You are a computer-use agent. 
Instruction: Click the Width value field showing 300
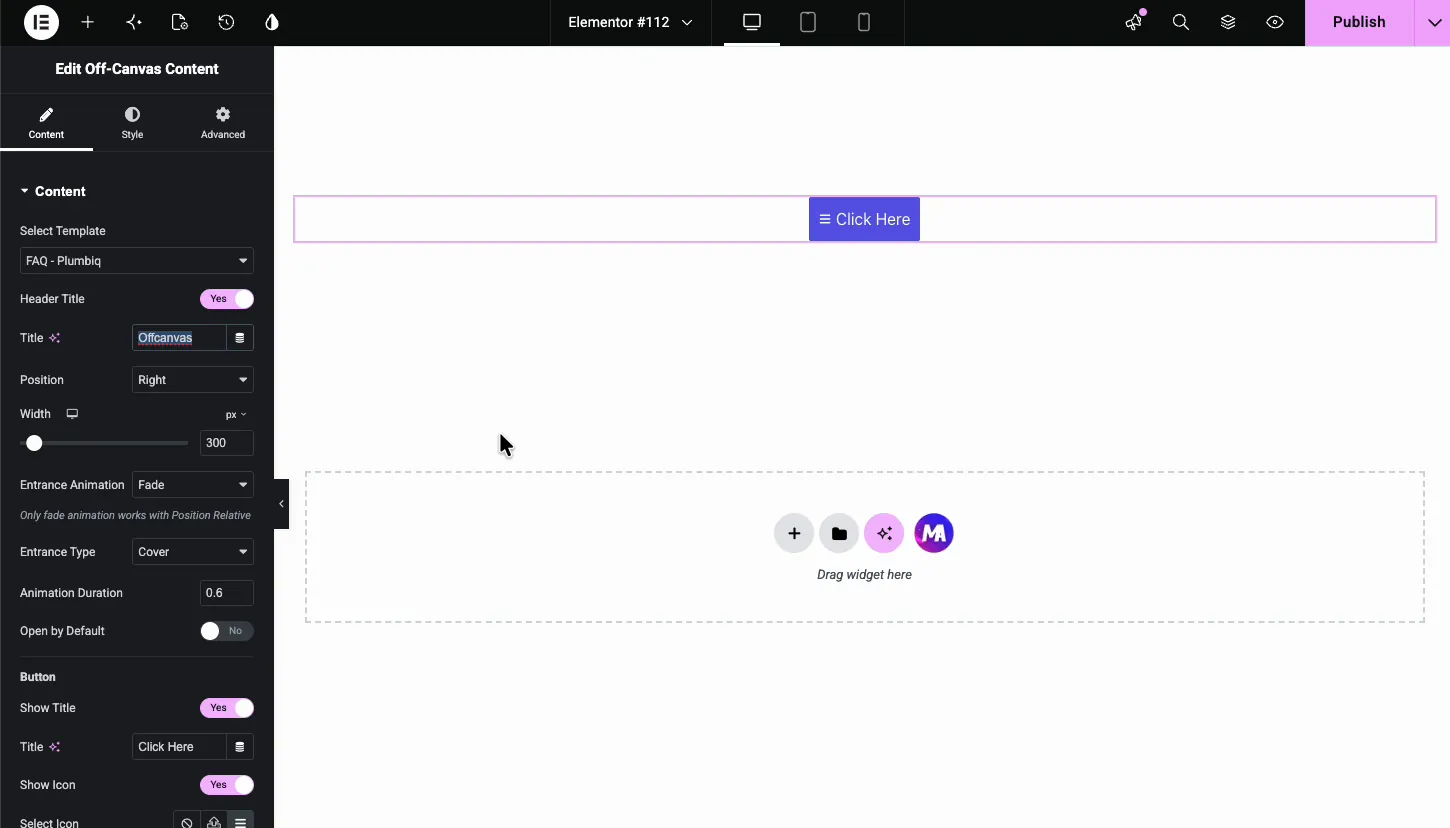(227, 443)
